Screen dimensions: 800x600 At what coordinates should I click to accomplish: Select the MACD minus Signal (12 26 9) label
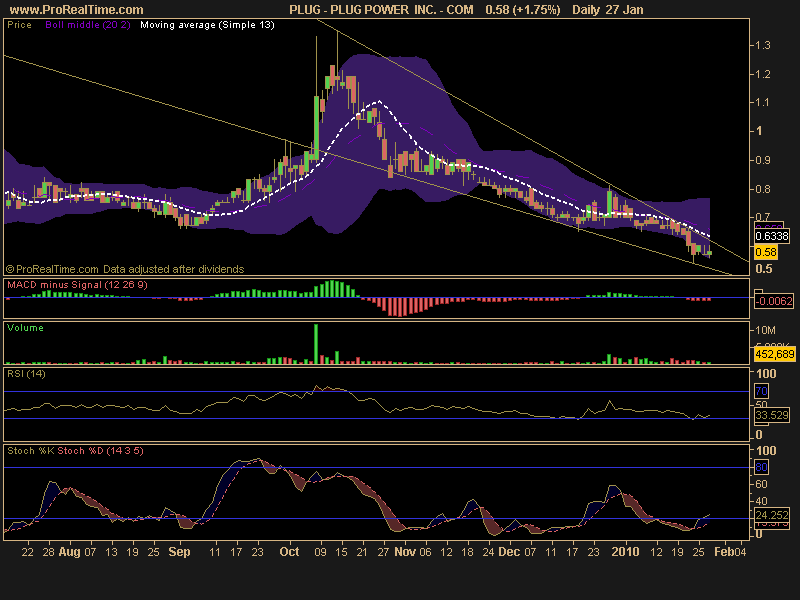click(x=77, y=285)
